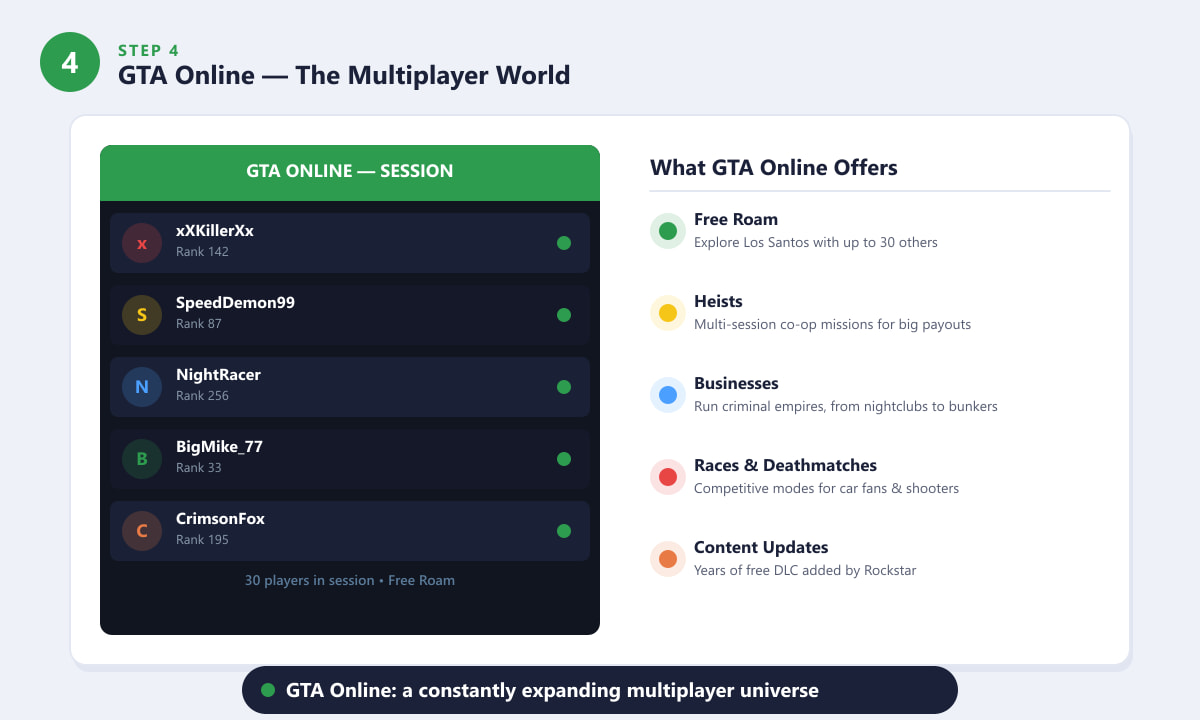Select player name SpeedDemon99

(x=235, y=303)
